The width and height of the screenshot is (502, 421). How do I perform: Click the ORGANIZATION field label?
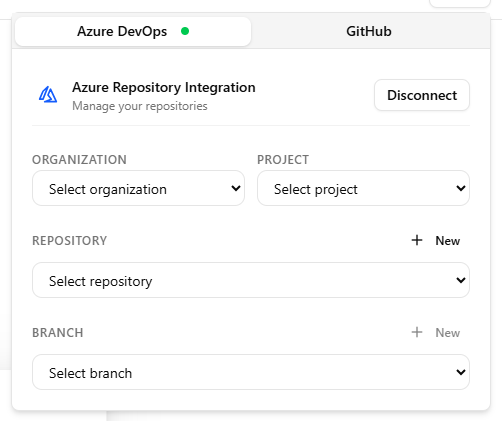79,160
